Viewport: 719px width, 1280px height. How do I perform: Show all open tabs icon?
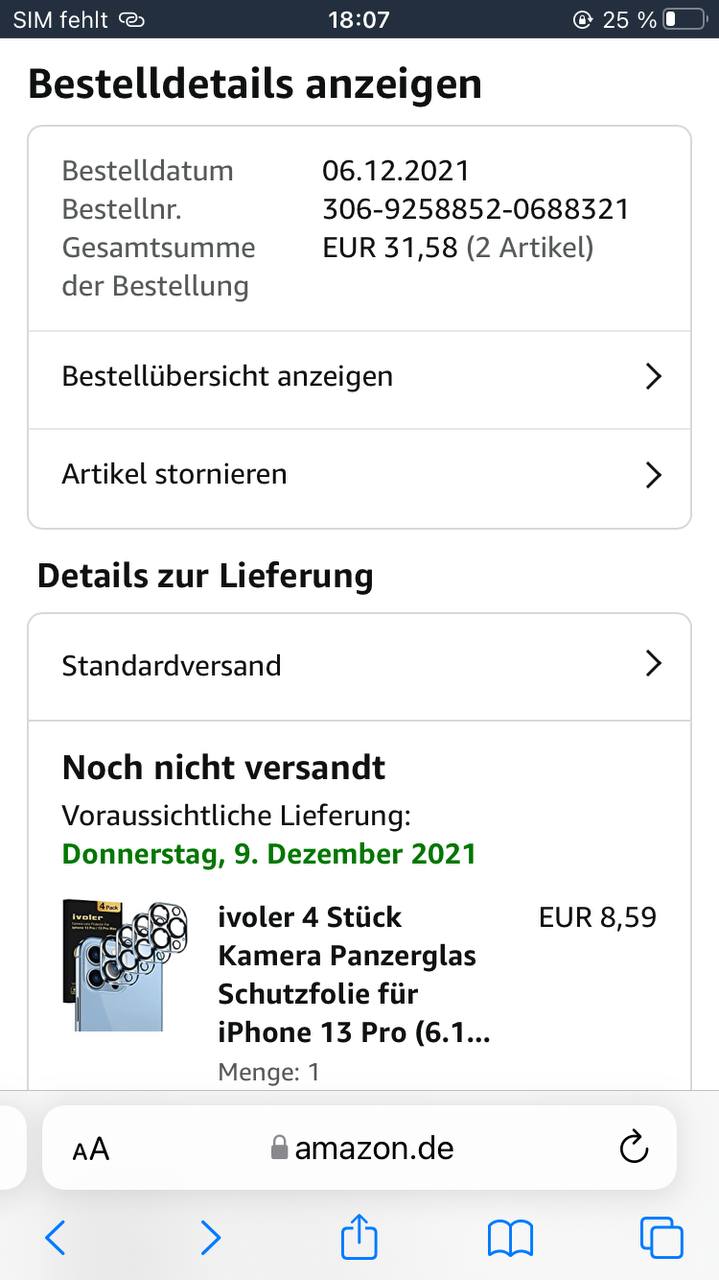pos(661,1238)
